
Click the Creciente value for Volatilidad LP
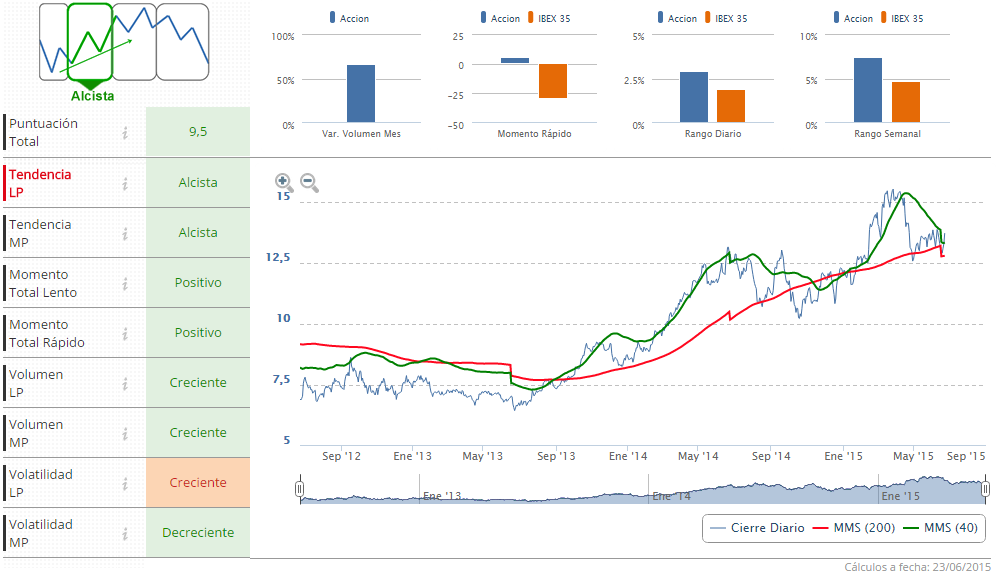[x=198, y=483]
